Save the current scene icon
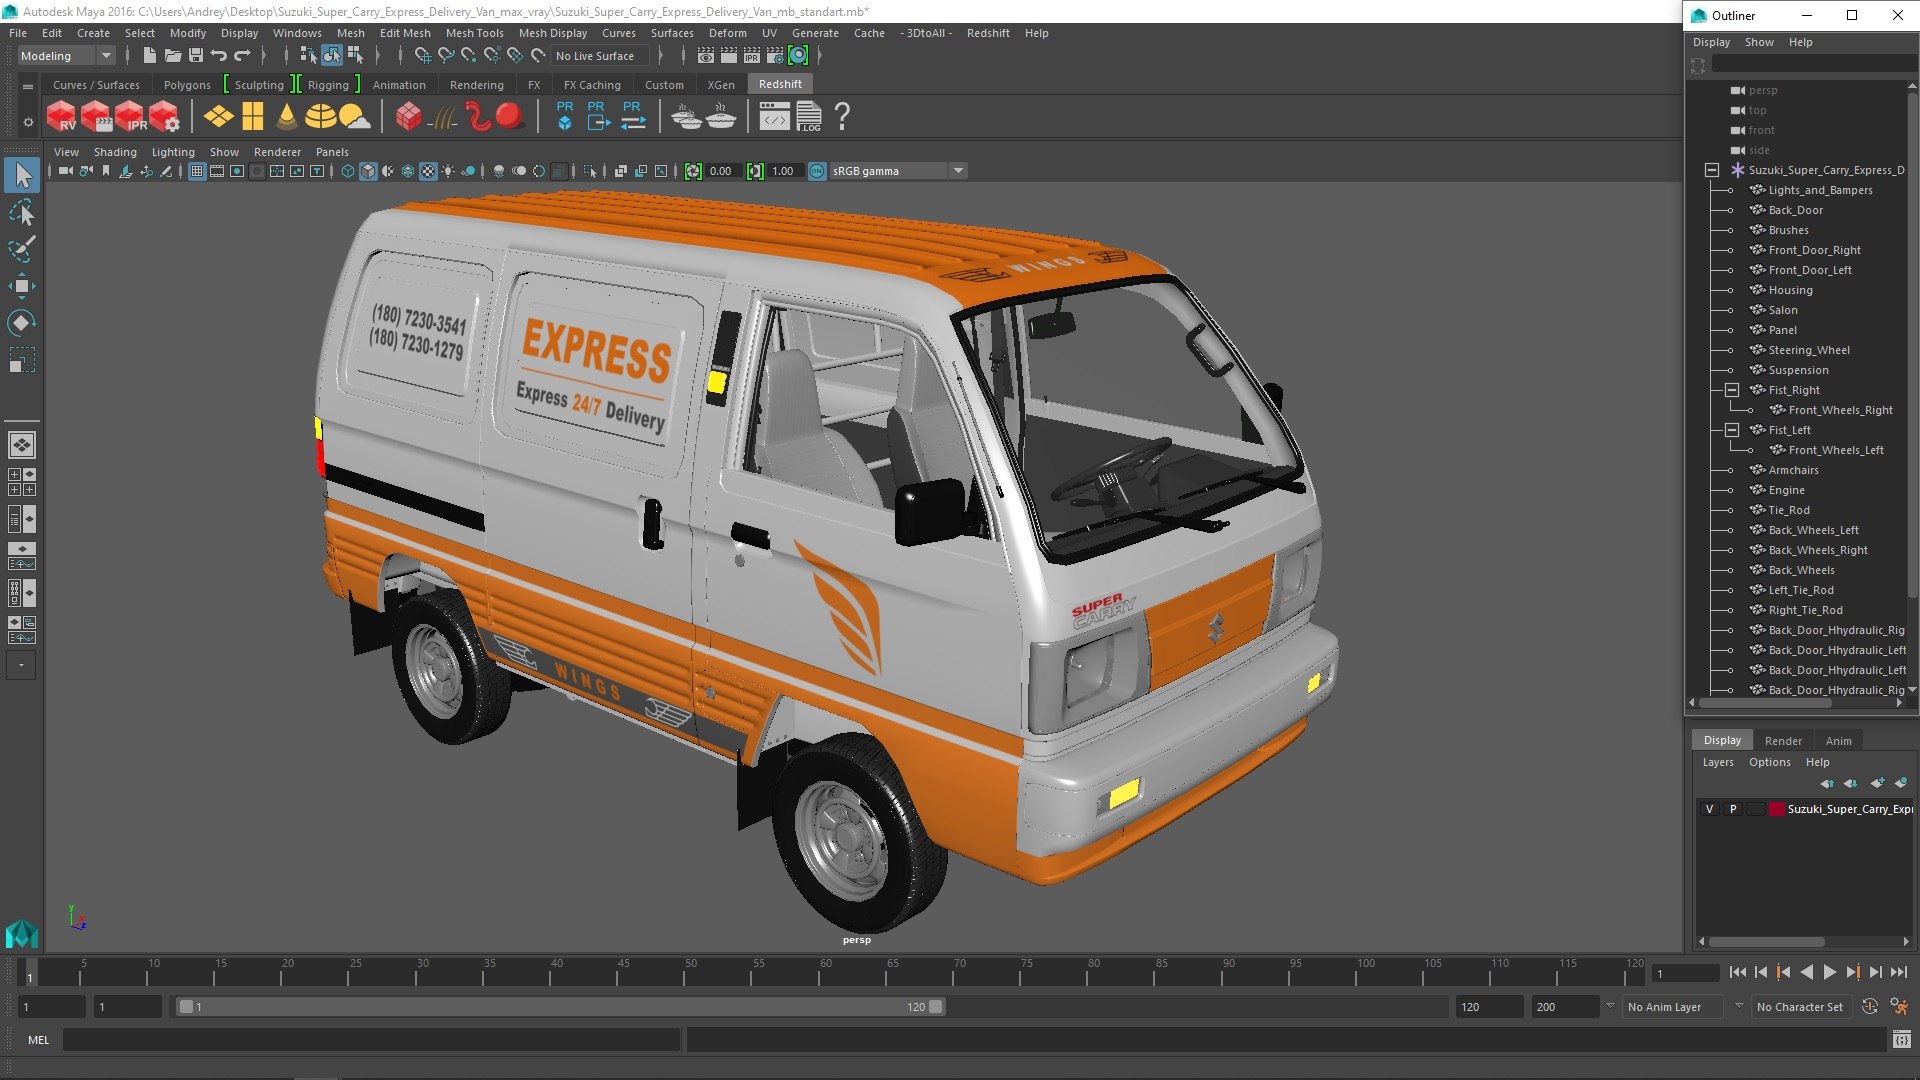Screen dimensions: 1920x1080 196,56
